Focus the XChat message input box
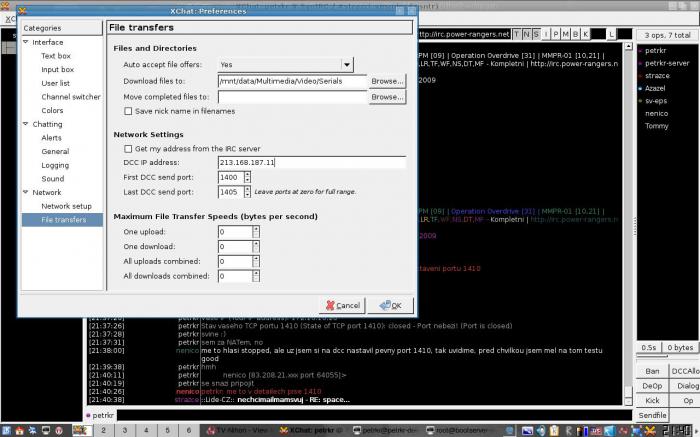The width and height of the screenshot is (700, 437). [x=374, y=415]
